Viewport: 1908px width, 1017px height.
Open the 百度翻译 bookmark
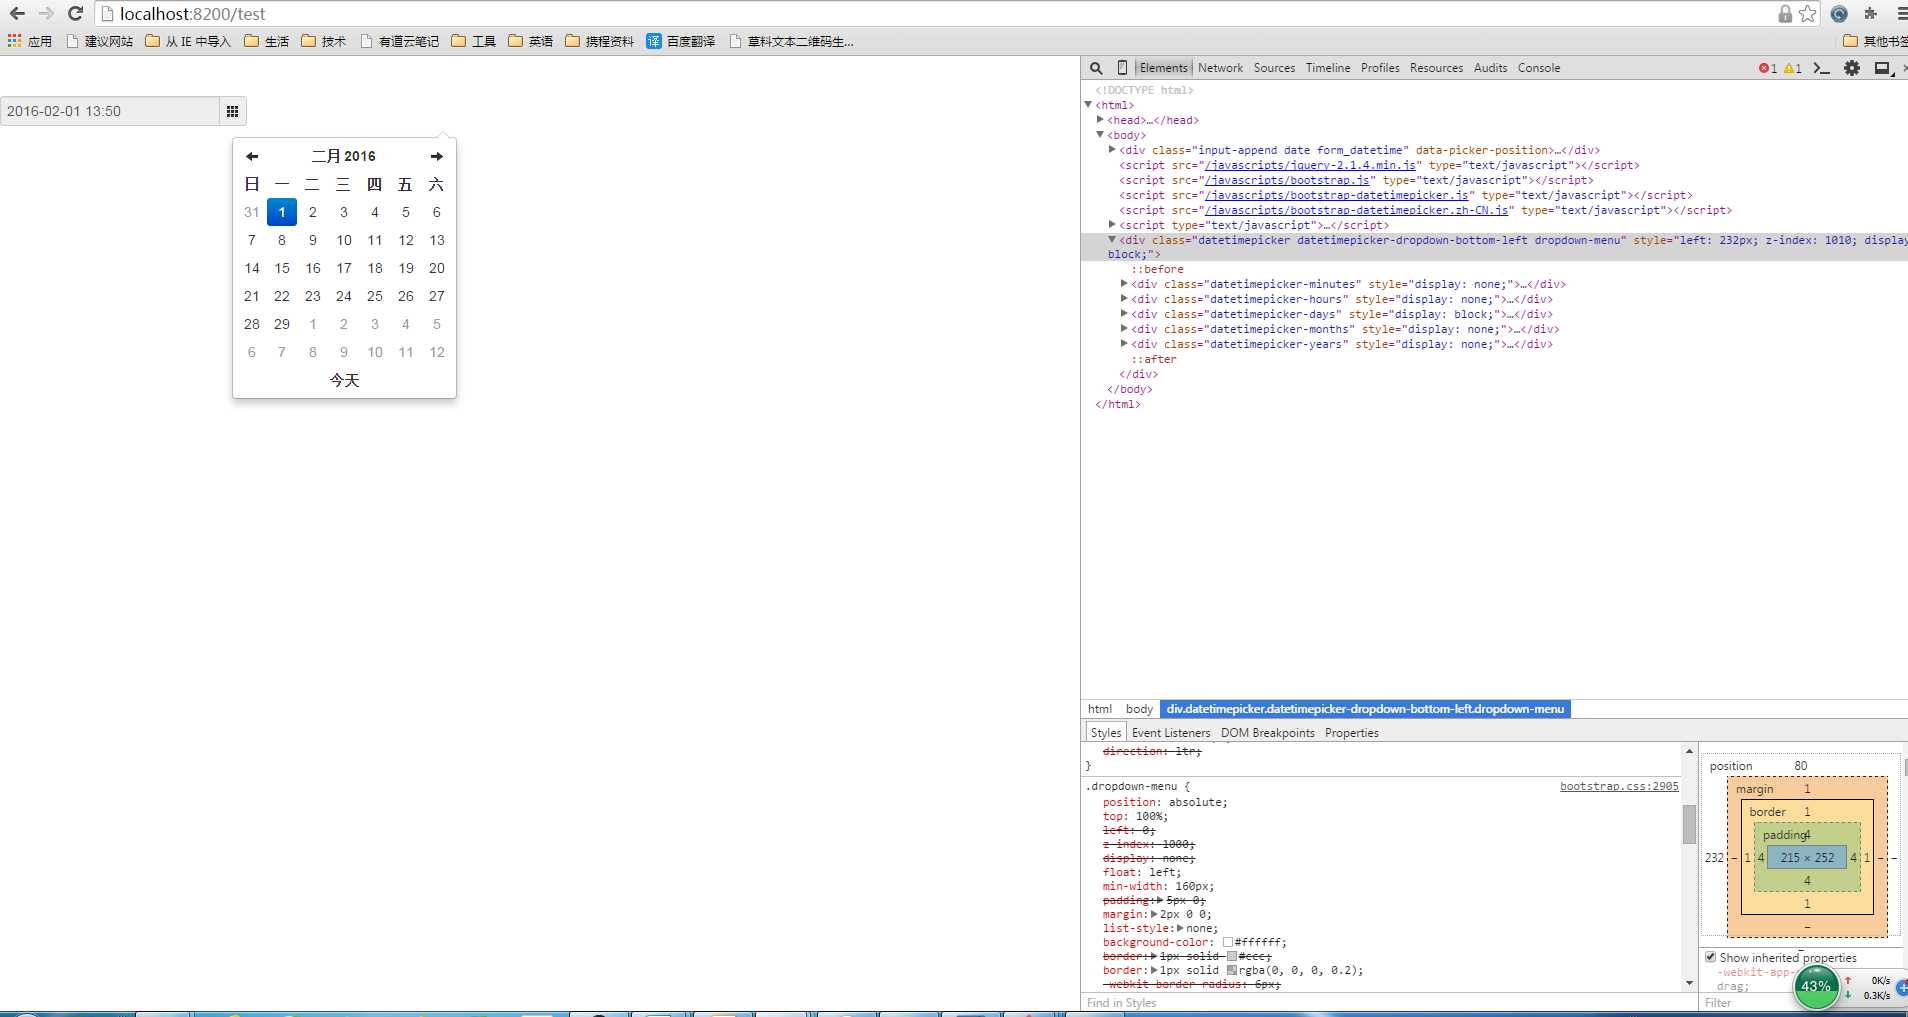click(681, 41)
